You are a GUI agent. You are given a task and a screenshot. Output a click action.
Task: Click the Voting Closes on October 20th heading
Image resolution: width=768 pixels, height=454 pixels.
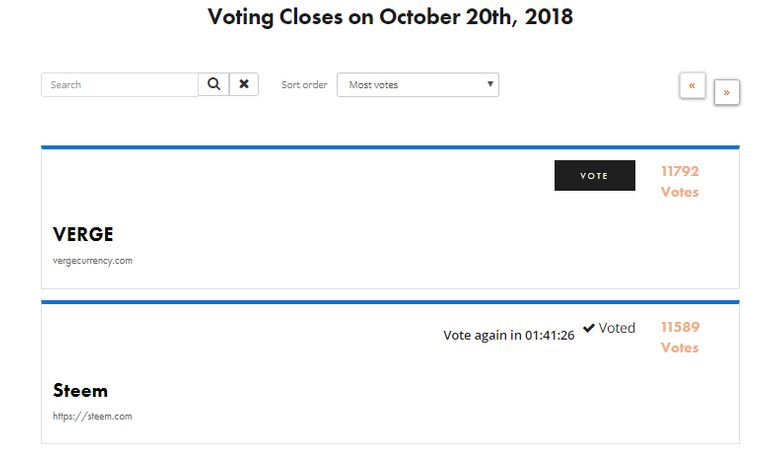pos(390,17)
